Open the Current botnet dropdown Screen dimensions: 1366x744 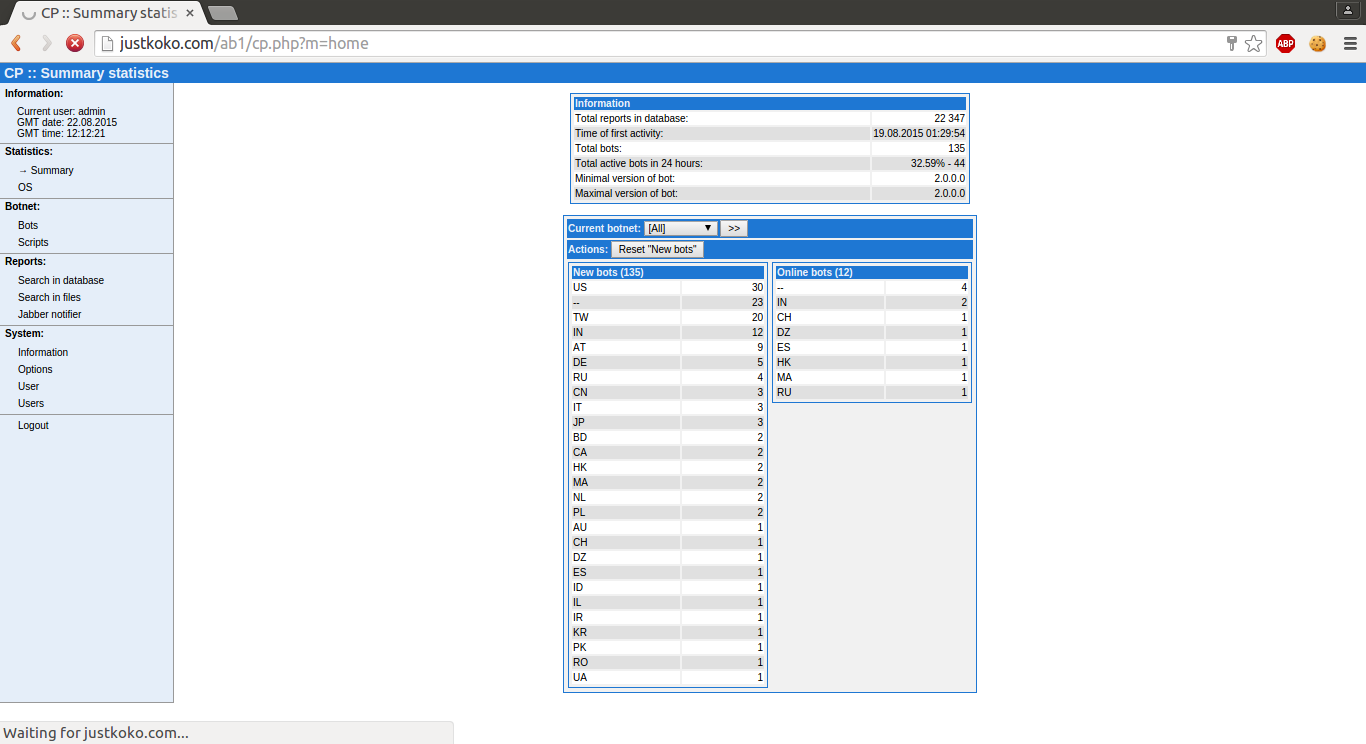[680, 228]
